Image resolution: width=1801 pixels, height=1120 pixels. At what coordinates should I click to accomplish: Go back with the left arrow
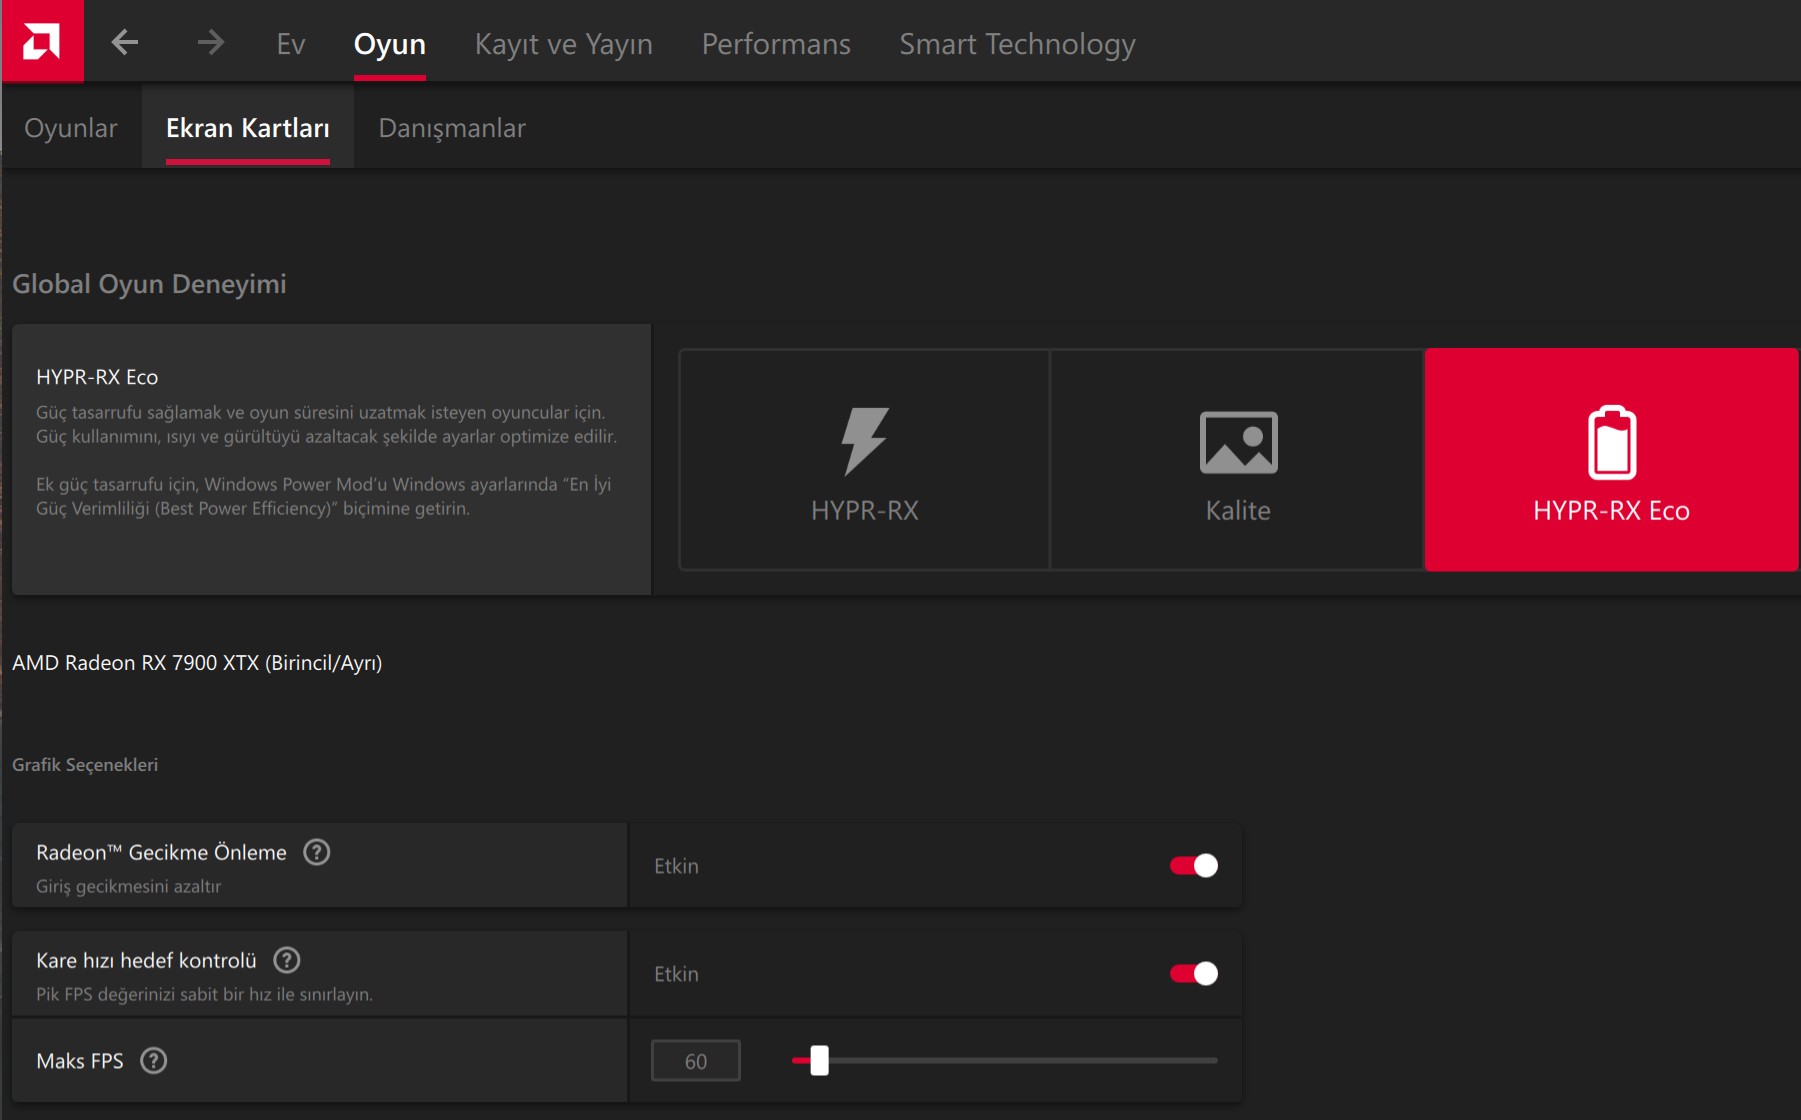tap(125, 42)
